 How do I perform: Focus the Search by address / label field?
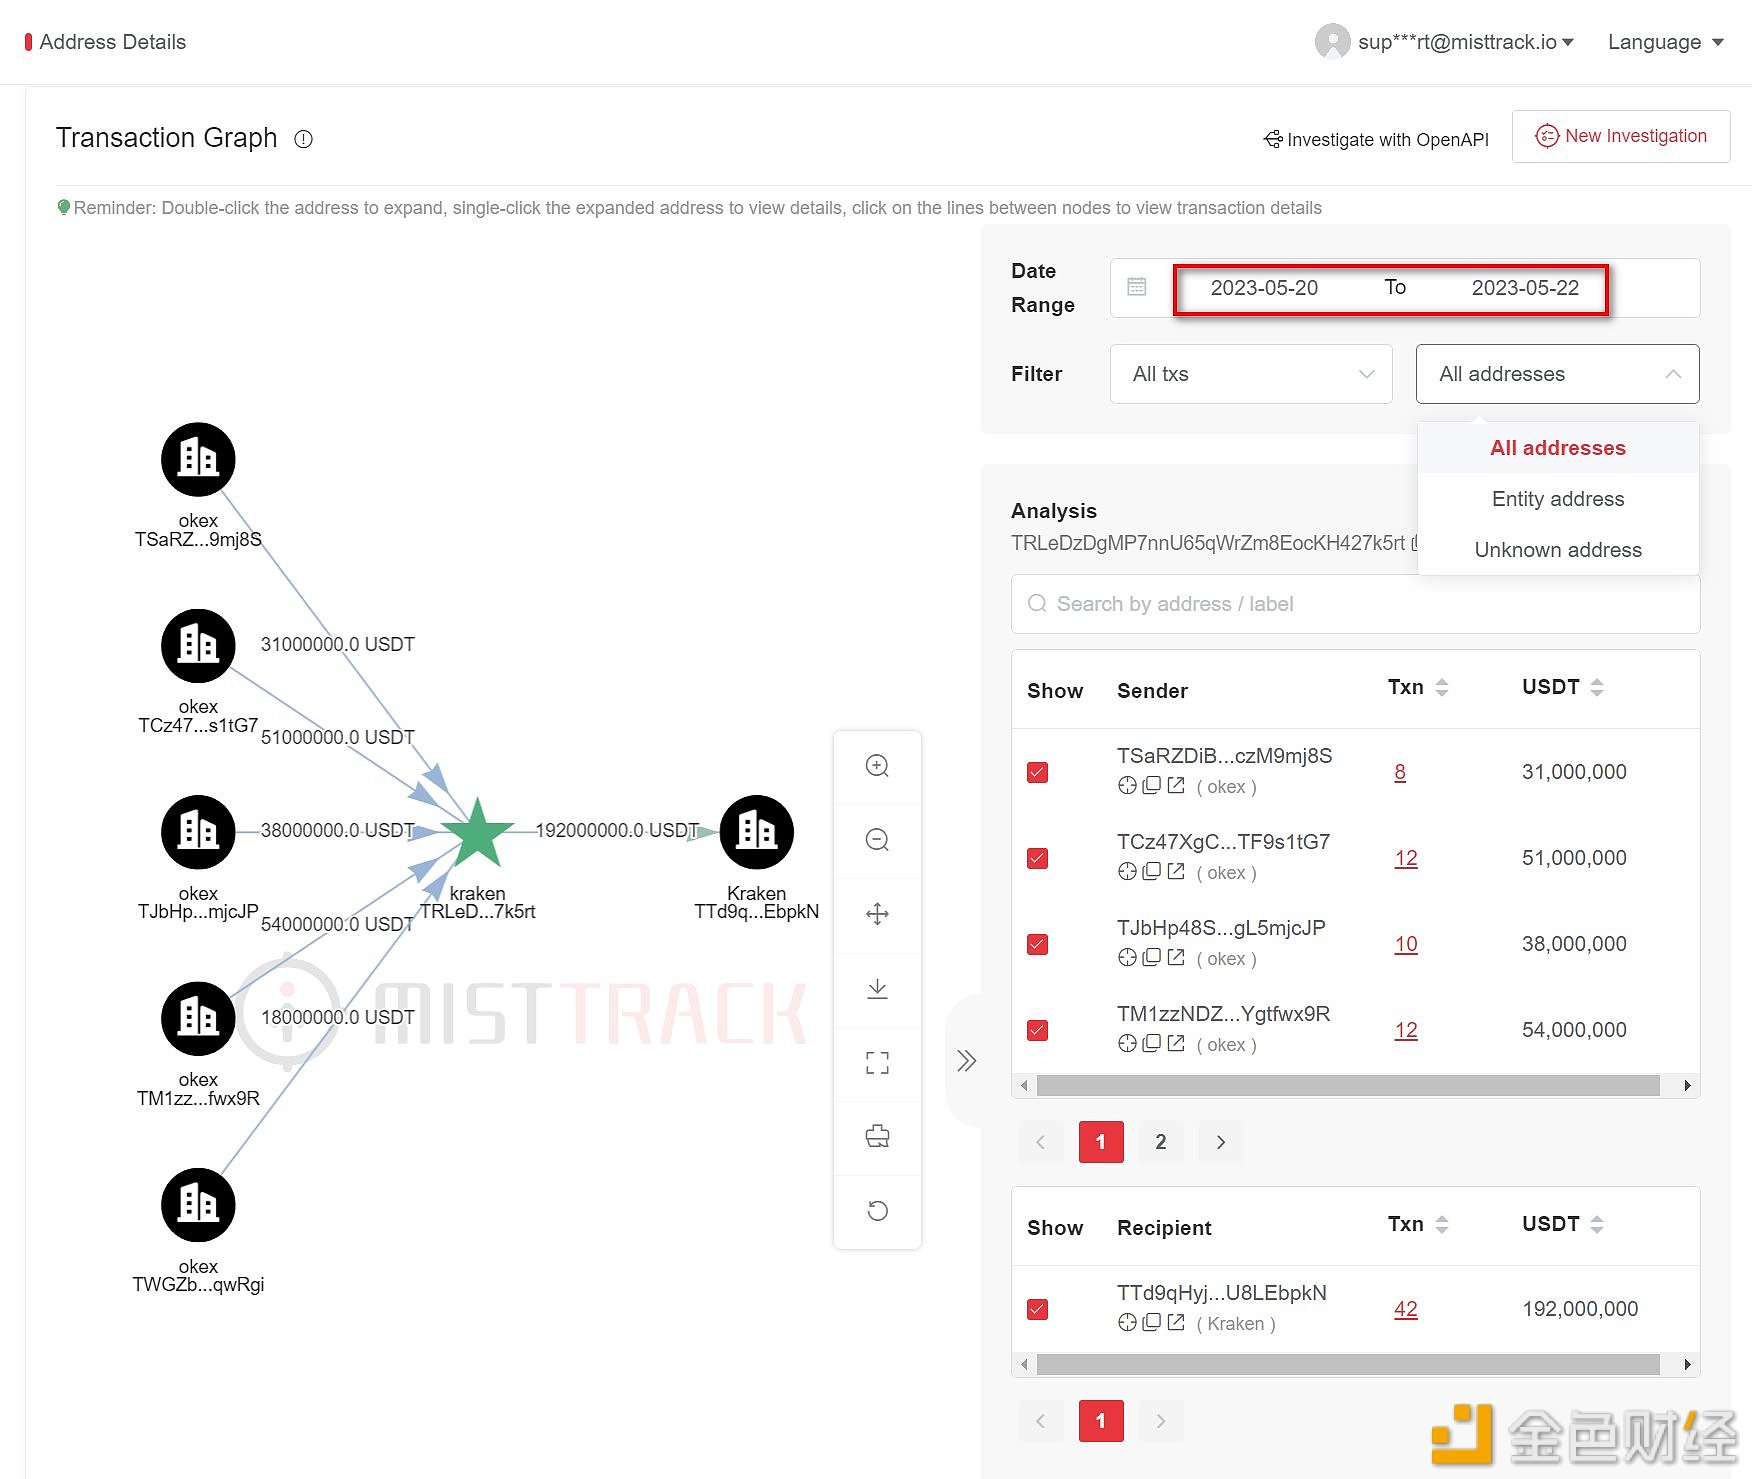pos(1355,604)
